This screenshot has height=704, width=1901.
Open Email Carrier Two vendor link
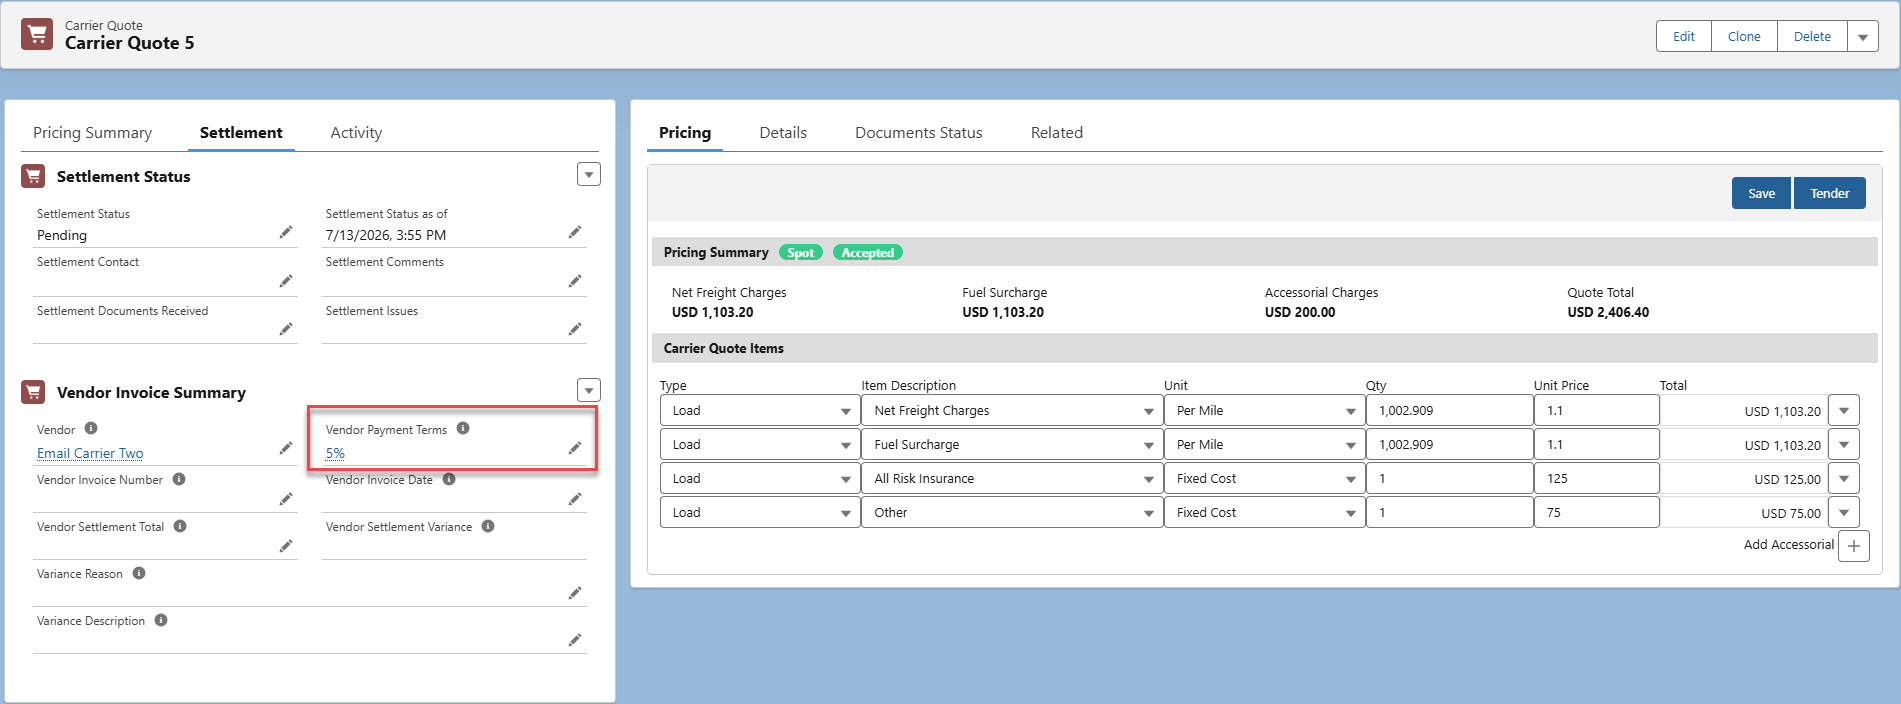90,453
